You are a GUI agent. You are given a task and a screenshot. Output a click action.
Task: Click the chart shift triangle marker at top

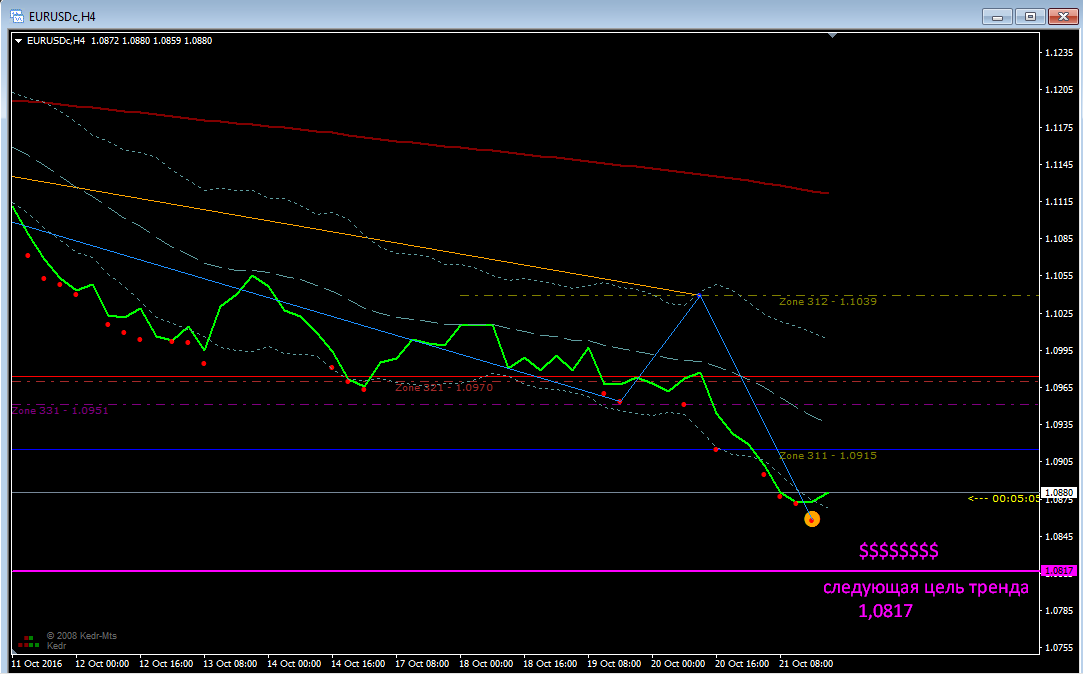(x=832, y=35)
